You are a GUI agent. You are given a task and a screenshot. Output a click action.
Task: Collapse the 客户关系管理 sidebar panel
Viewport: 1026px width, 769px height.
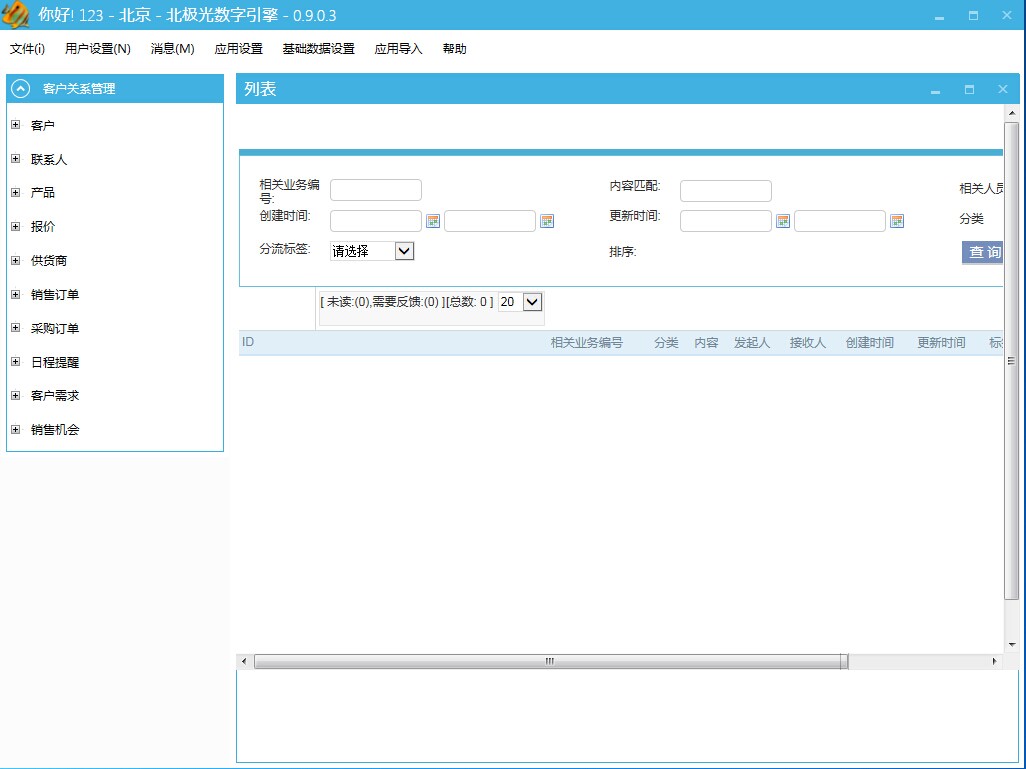click(x=20, y=88)
